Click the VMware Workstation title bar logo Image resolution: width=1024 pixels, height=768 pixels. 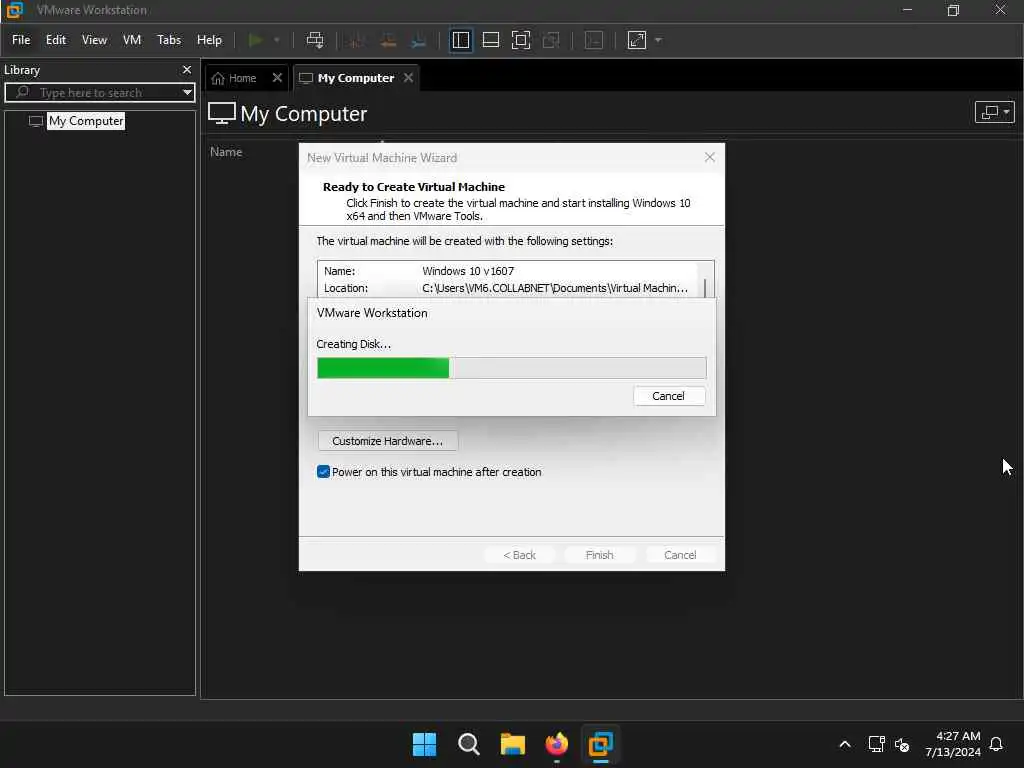pyautogui.click(x=14, y=10)
